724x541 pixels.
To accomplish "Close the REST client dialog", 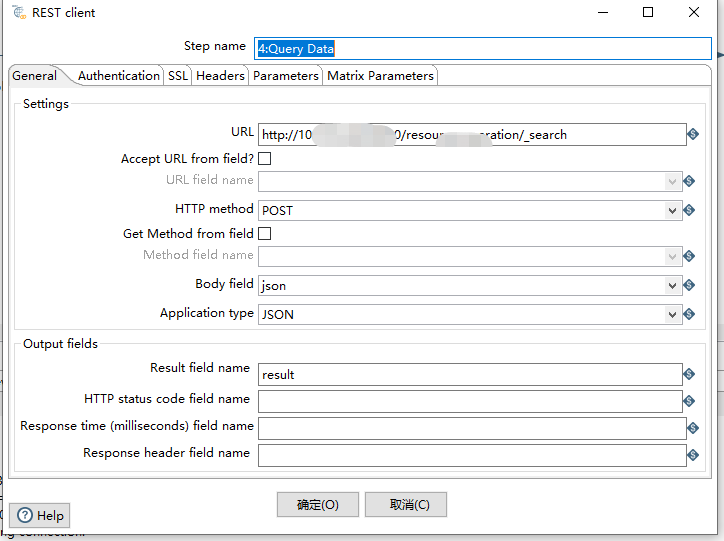I will pos(694,12).
